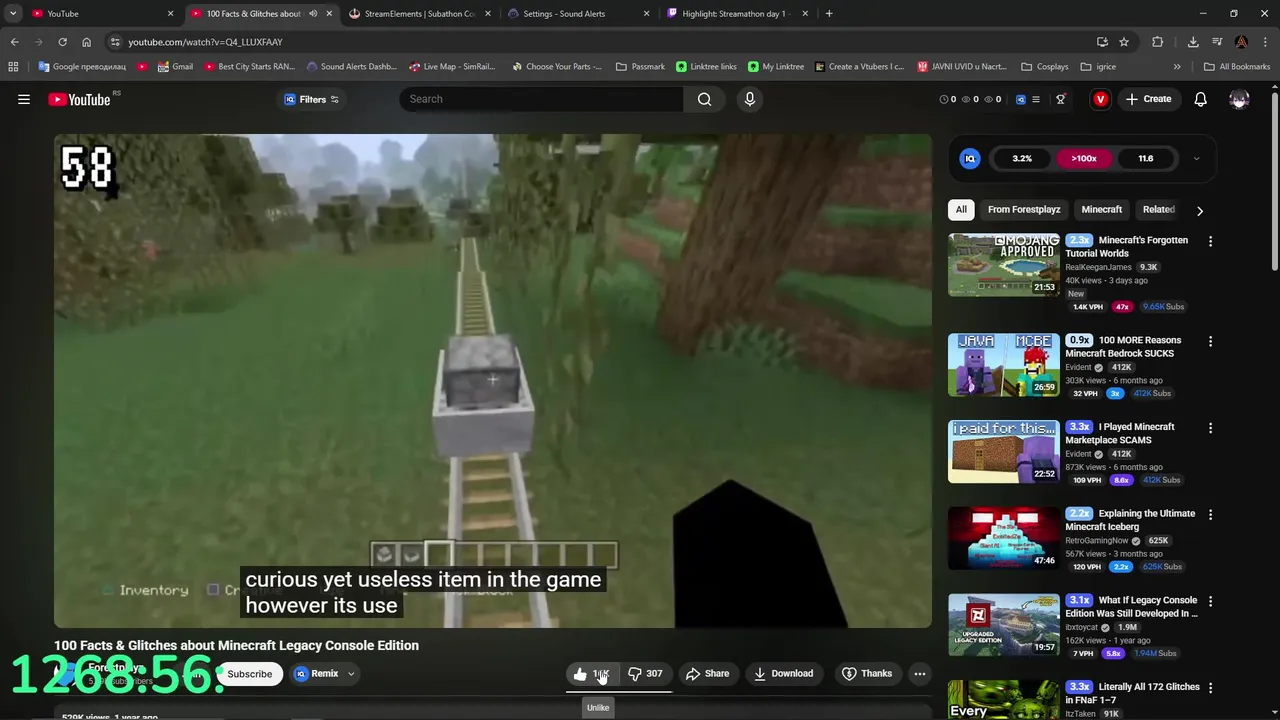Like or unlike the video with the thumbs-up
The width and height of the screenshot is (1280, 720).
(x=592, y=674)
